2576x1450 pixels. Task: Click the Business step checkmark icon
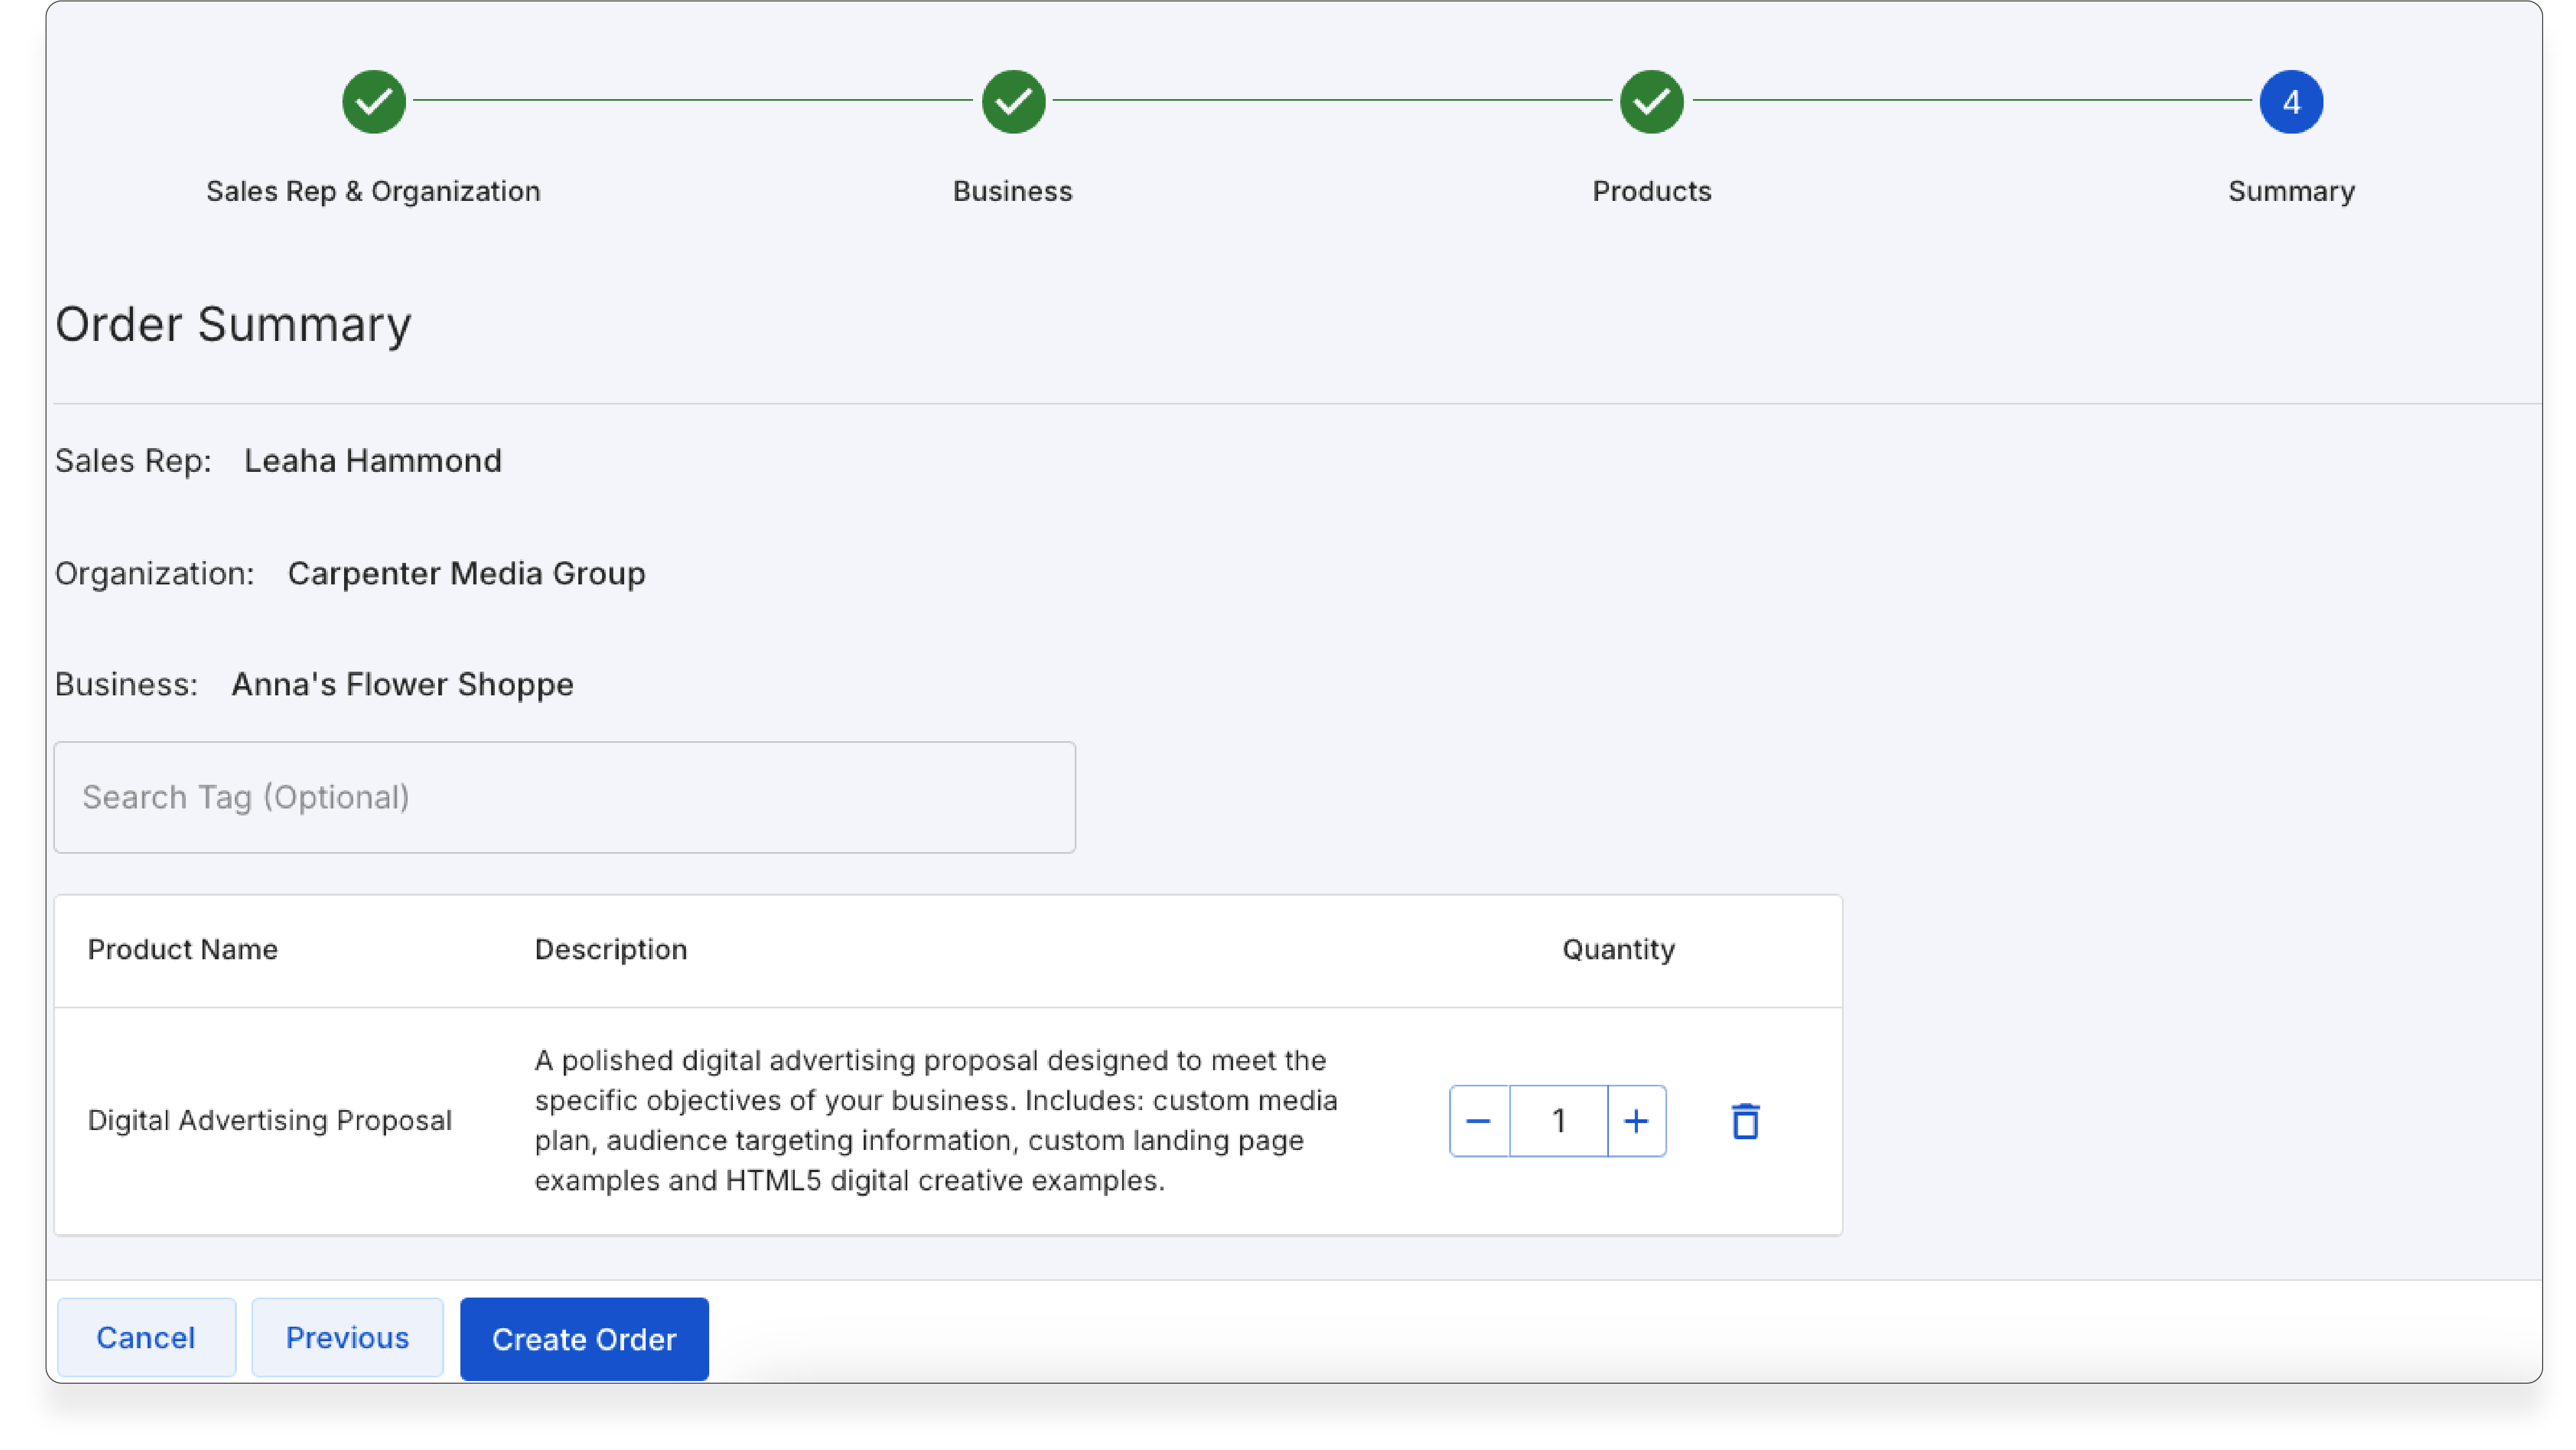1012,101
